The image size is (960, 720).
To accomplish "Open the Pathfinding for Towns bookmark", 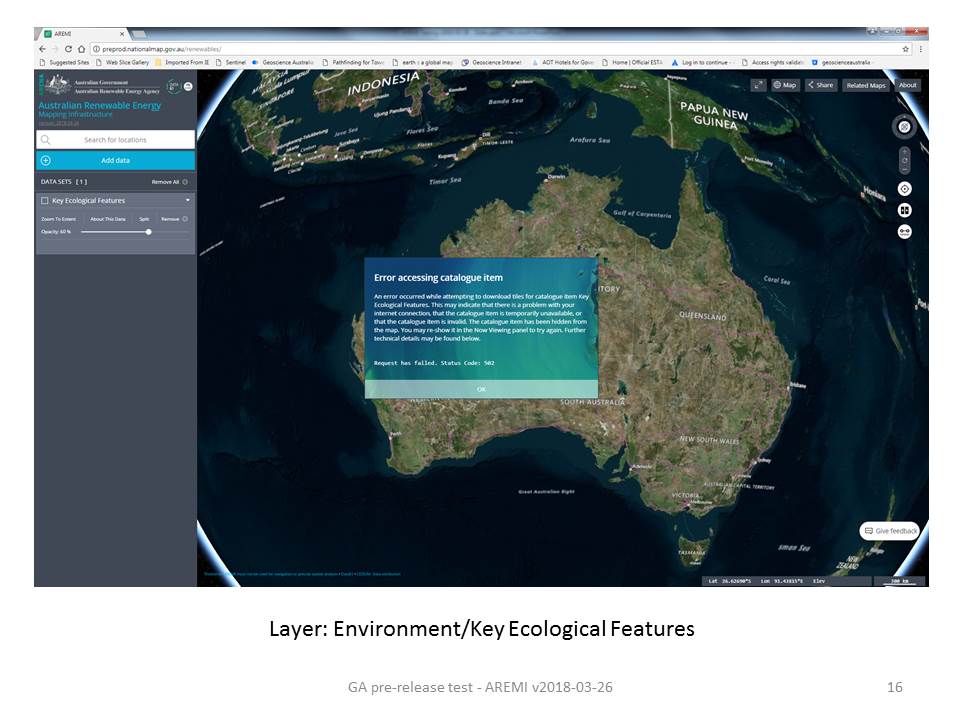I will coord(353,62).
